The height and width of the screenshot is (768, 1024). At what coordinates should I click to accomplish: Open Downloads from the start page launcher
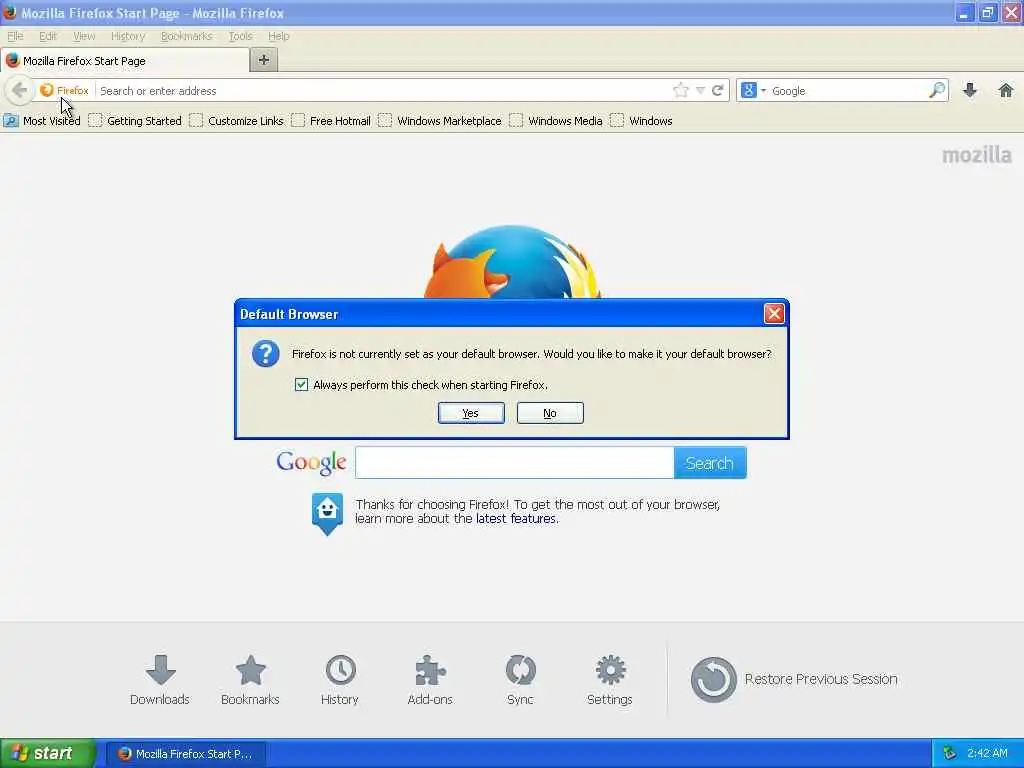click(x=160, y=680)
